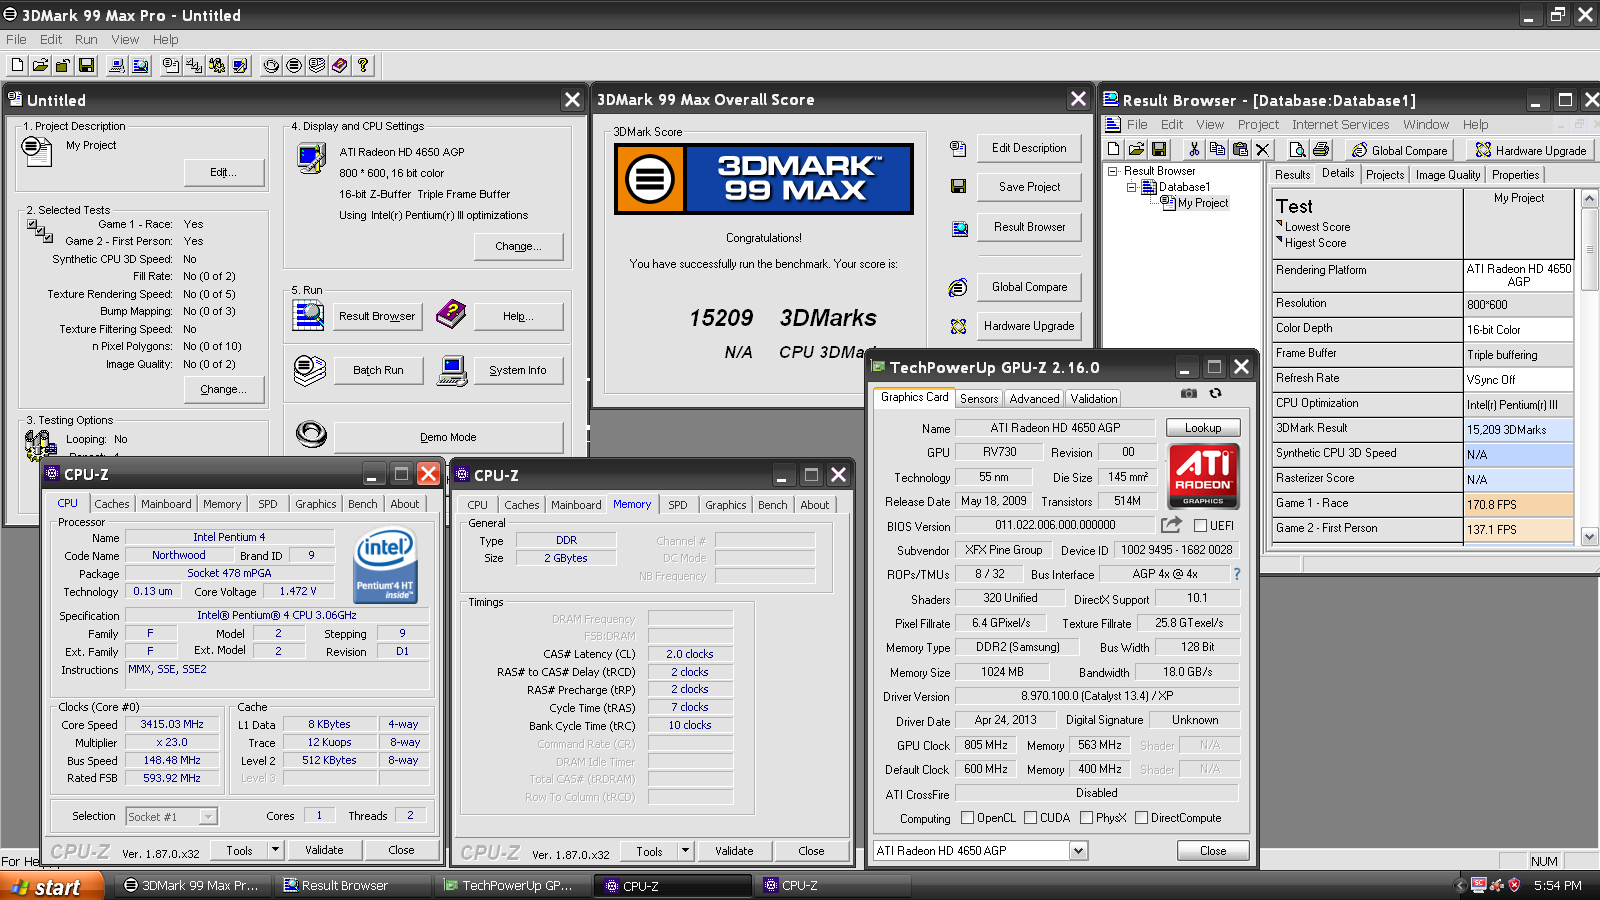
Task: Click Batch Run button in Run section
Action: 378,370
